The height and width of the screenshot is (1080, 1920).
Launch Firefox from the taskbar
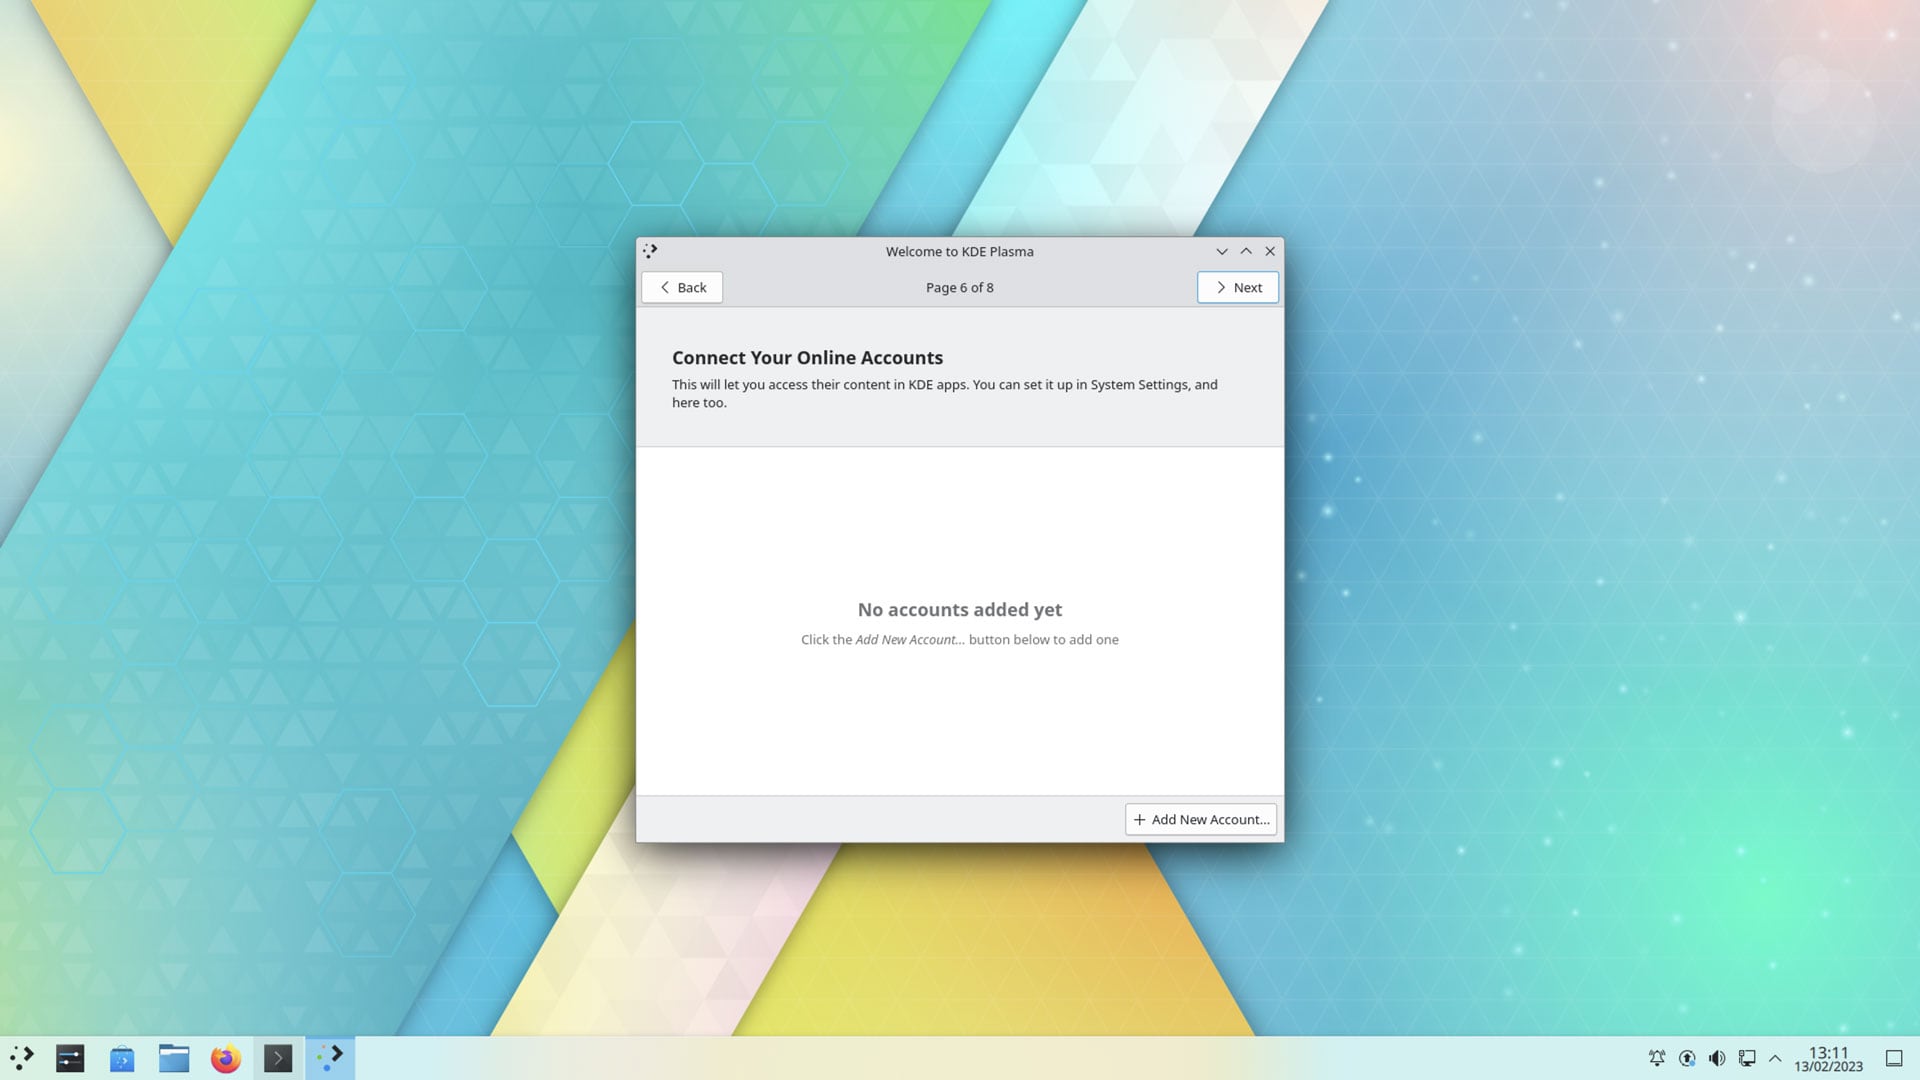pos(225,1057)
